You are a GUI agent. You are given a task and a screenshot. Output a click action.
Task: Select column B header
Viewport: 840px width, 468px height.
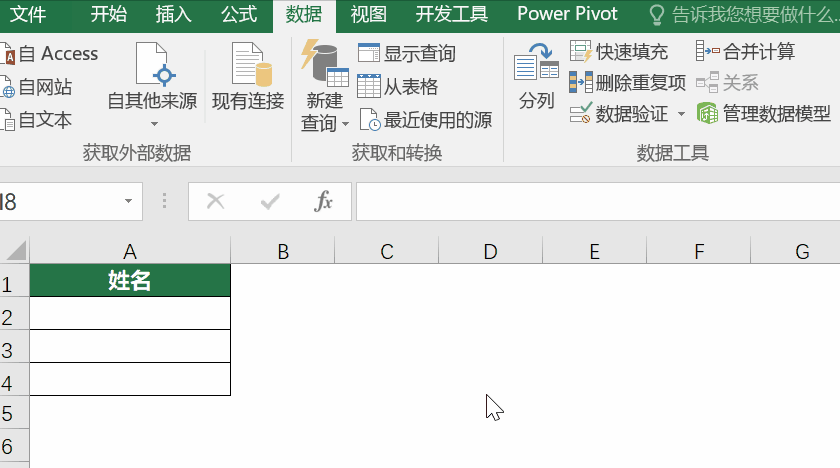coord(283,251)
